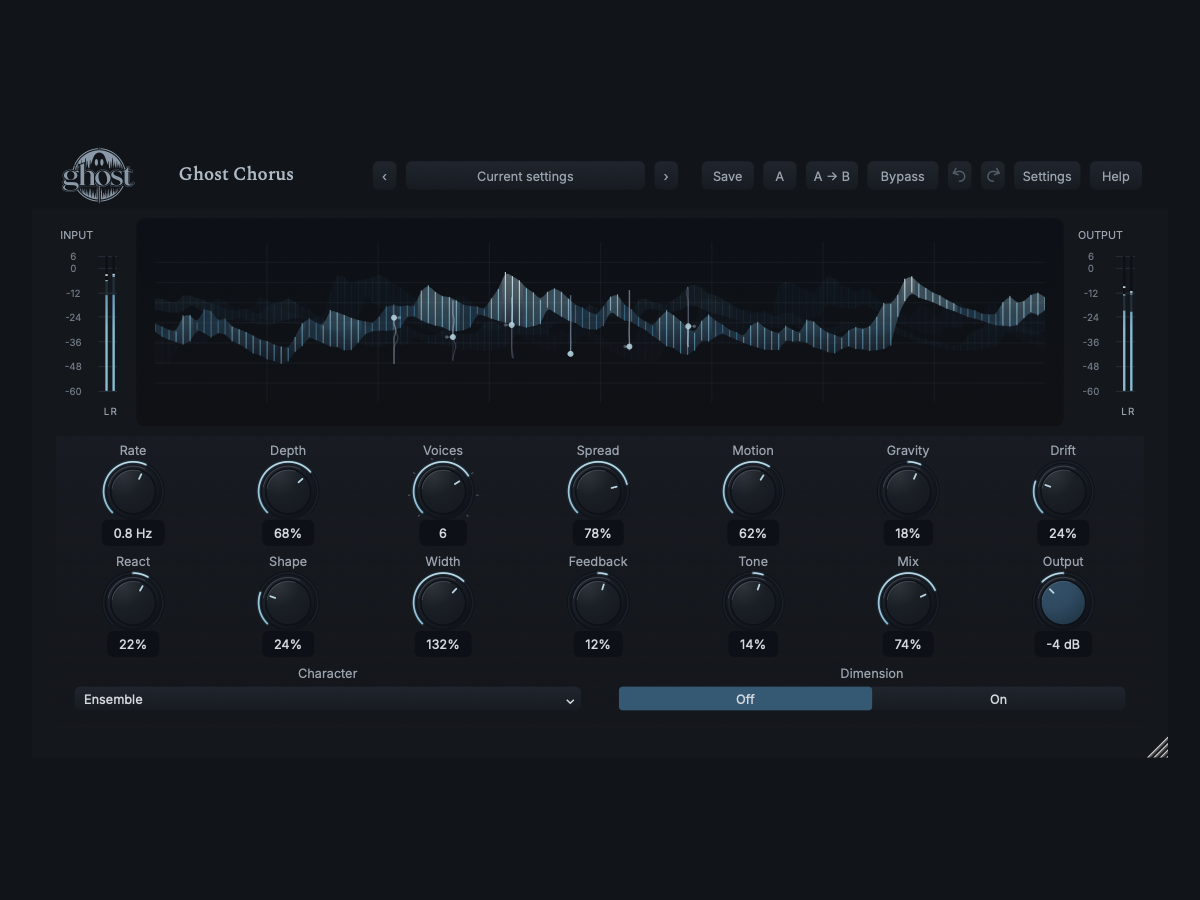Screen dimensions: 1200x900
Task: Click the output level meter
Action: tap(1128, 324)
